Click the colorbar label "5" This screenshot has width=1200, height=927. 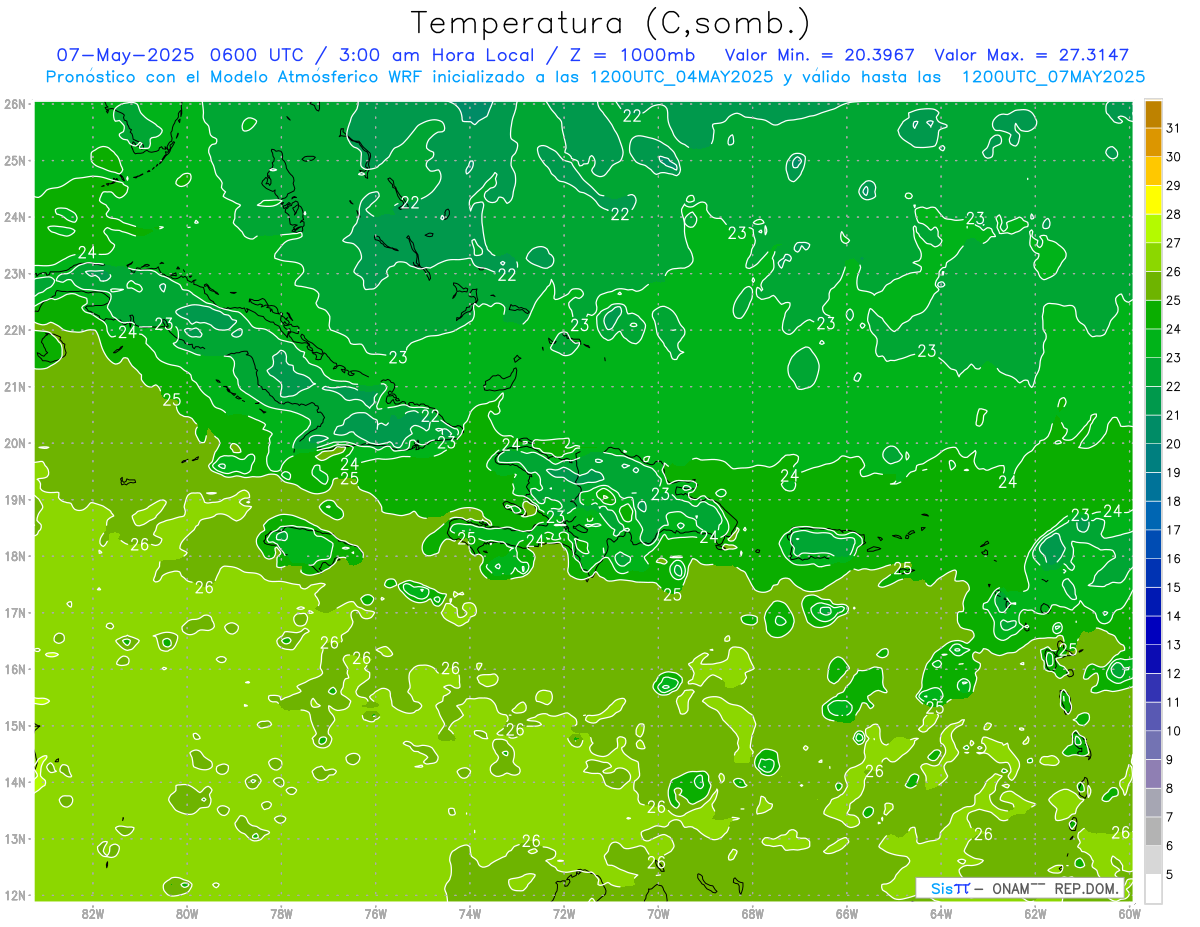click(x=1170, y=873)
